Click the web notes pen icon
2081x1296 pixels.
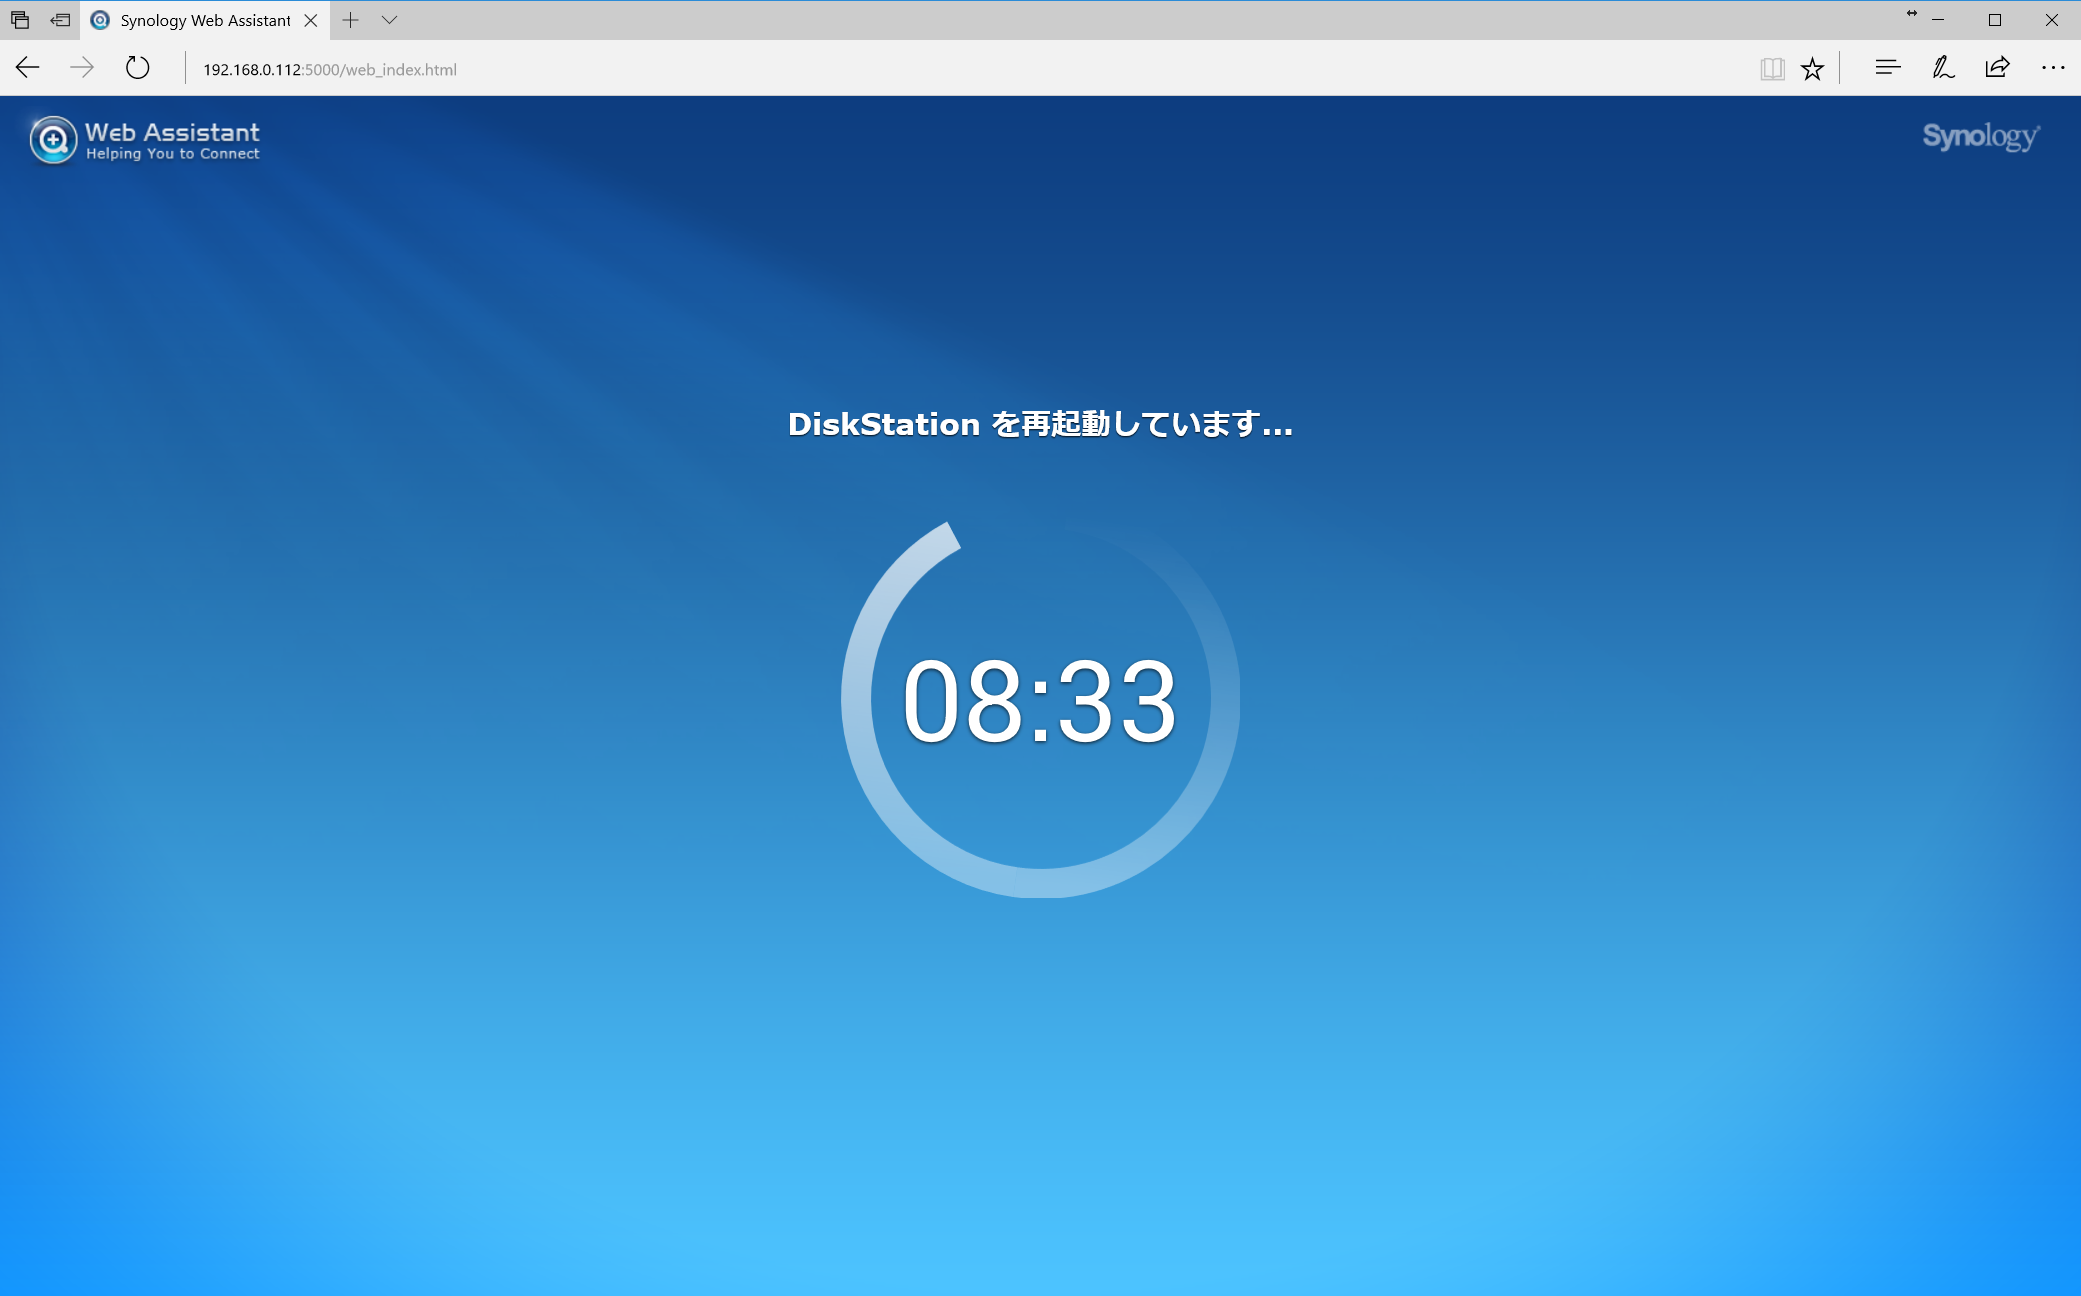1942,68
